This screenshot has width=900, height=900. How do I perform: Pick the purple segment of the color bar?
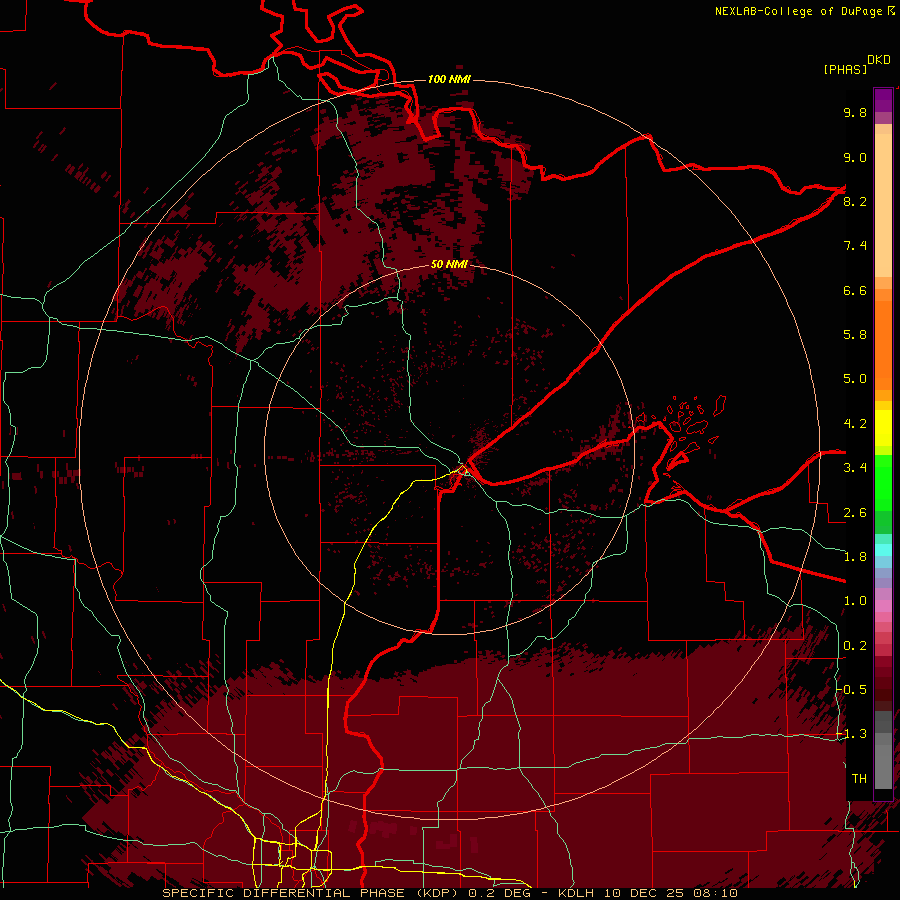tap(883, 100)
